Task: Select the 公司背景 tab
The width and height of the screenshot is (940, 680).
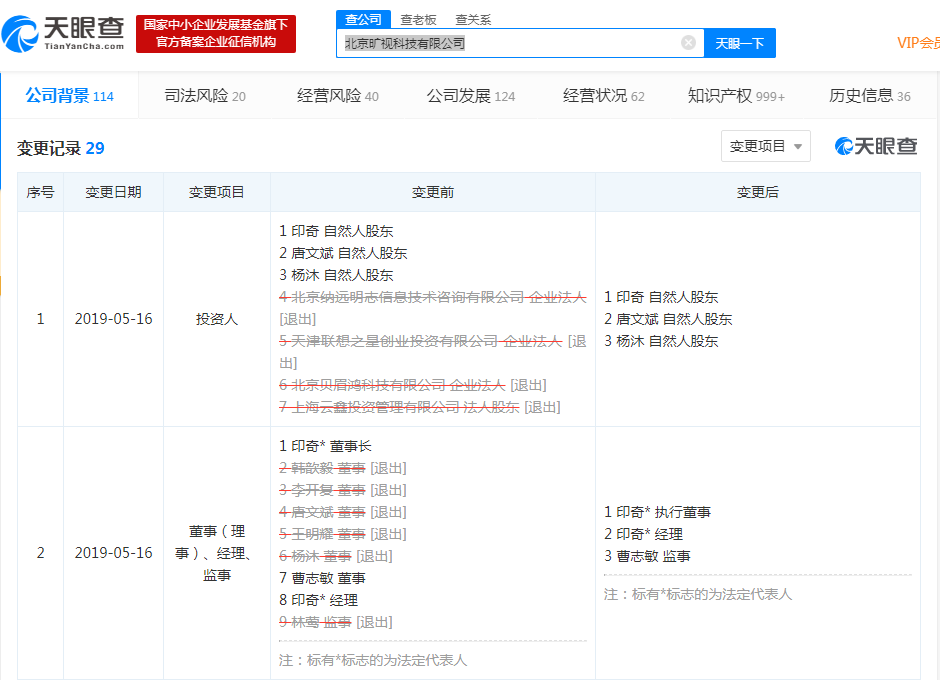Action: pyautogui.click(x=69, y=96)
